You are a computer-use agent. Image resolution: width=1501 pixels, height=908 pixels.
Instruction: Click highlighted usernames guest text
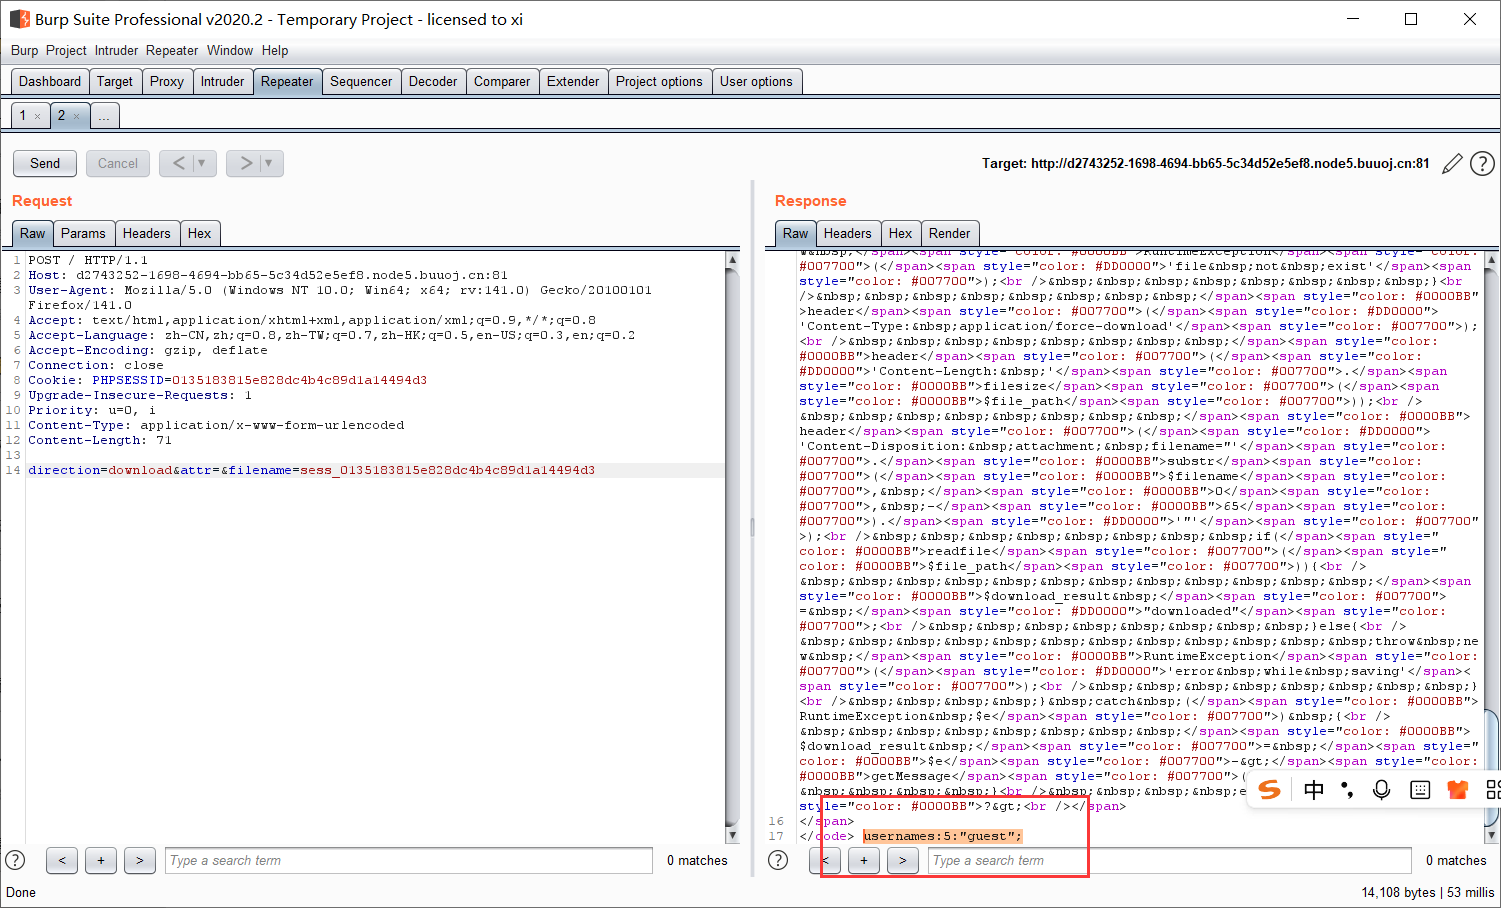pos(942,836)
